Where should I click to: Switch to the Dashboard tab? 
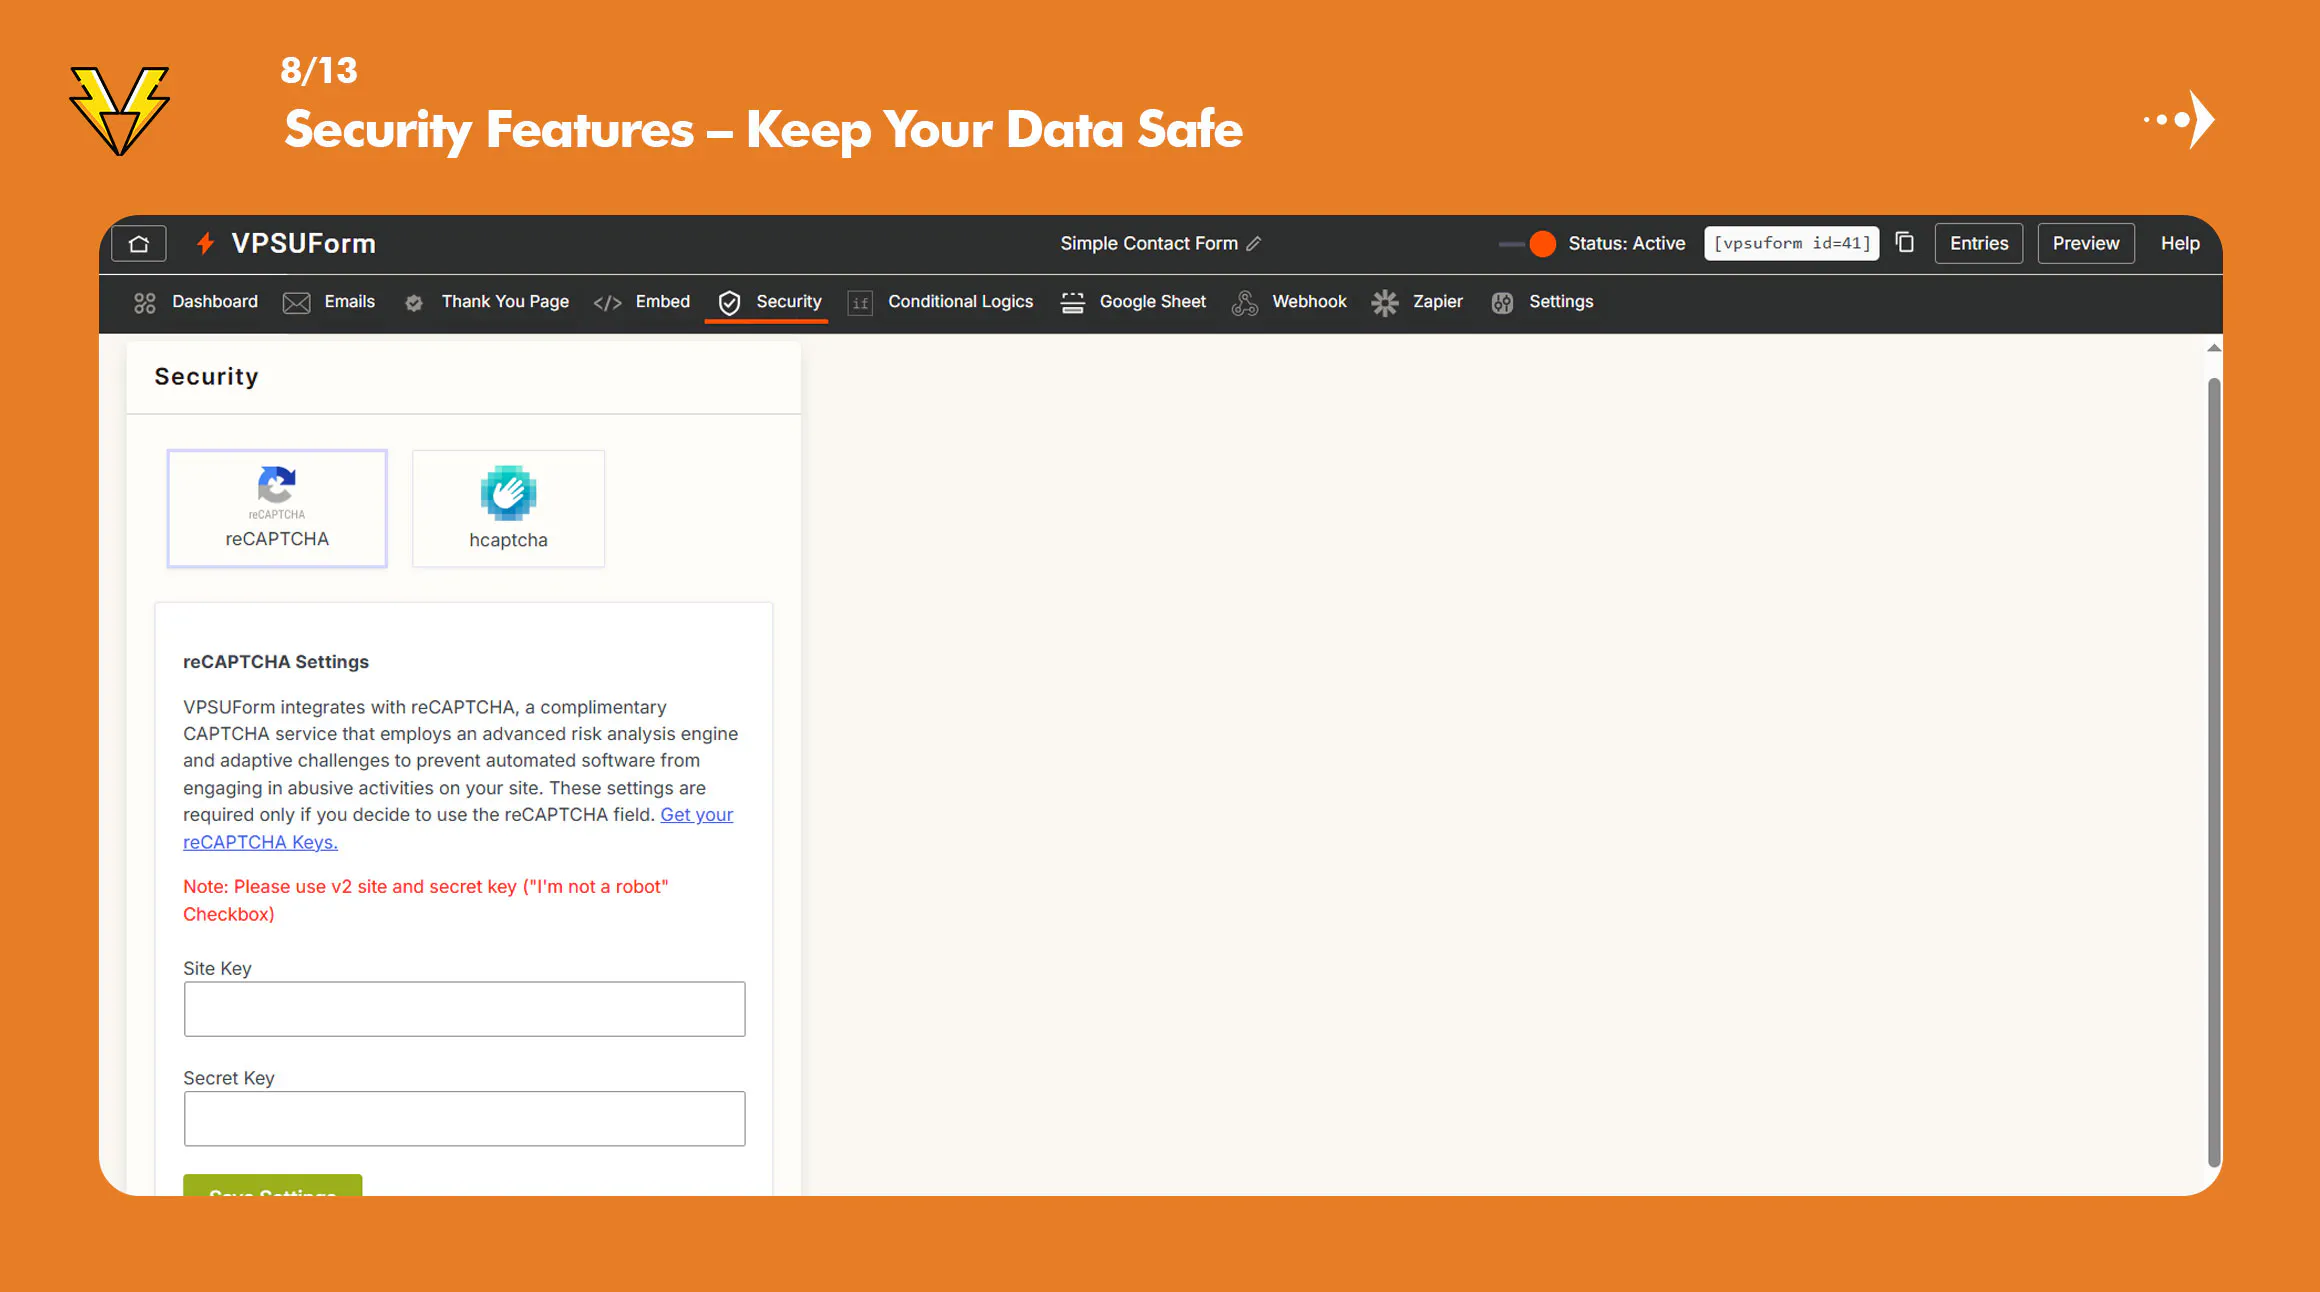coord(215,302)
